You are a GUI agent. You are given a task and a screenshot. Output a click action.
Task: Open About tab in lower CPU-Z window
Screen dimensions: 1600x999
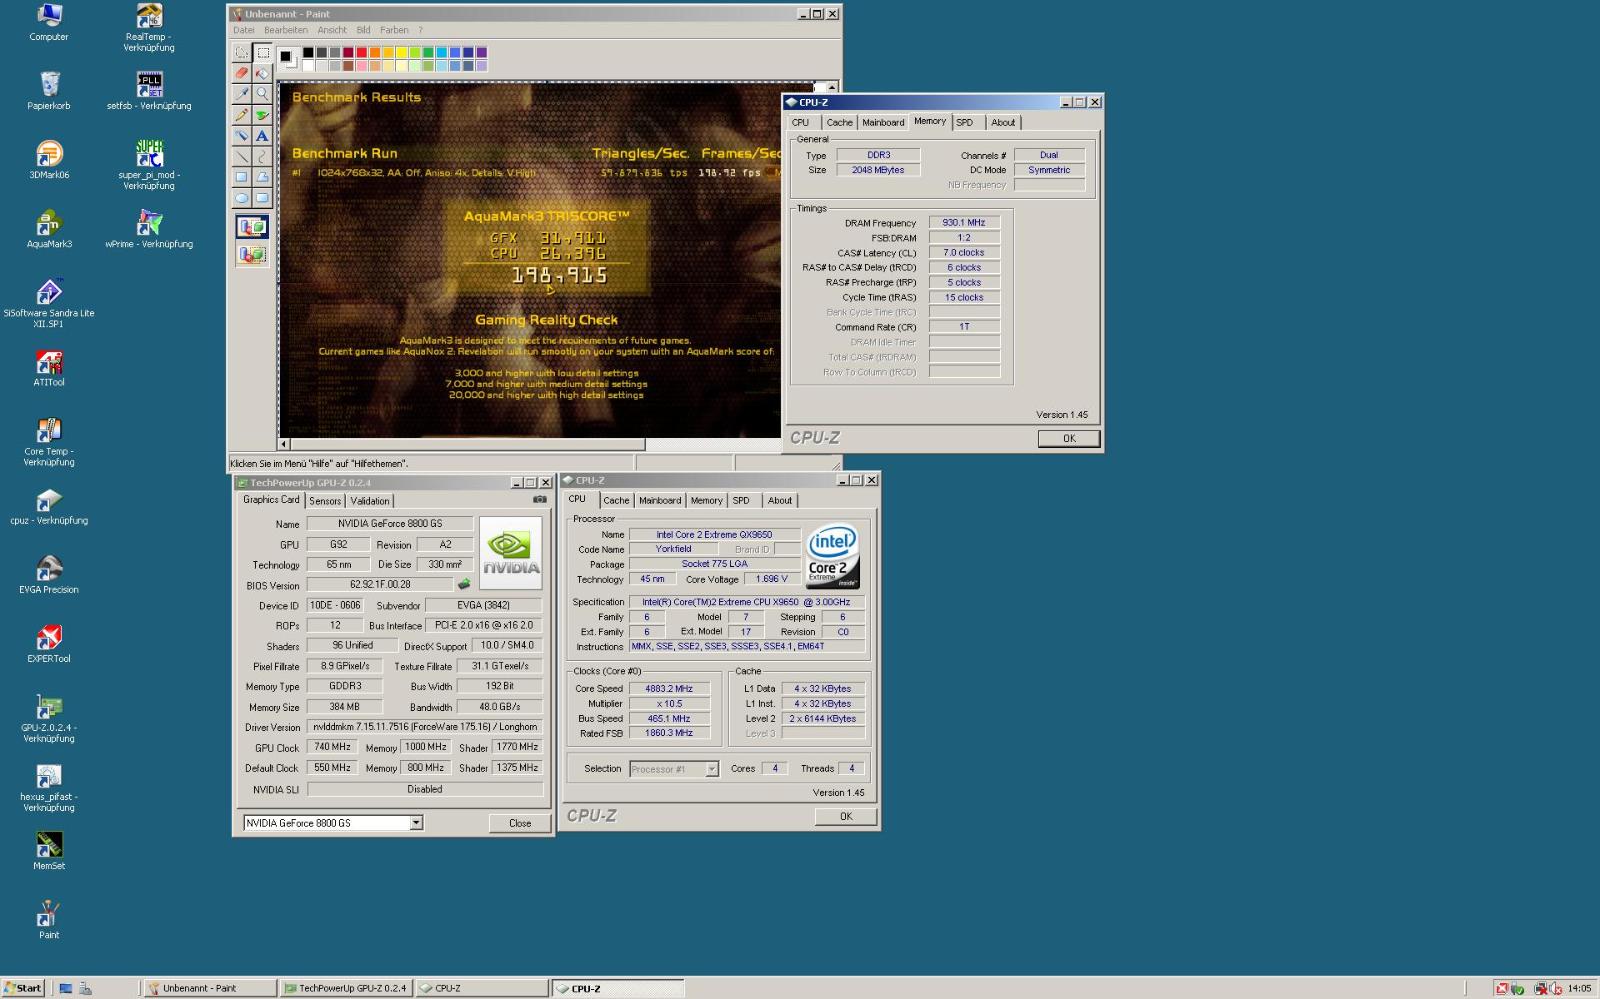coord(780,500)
